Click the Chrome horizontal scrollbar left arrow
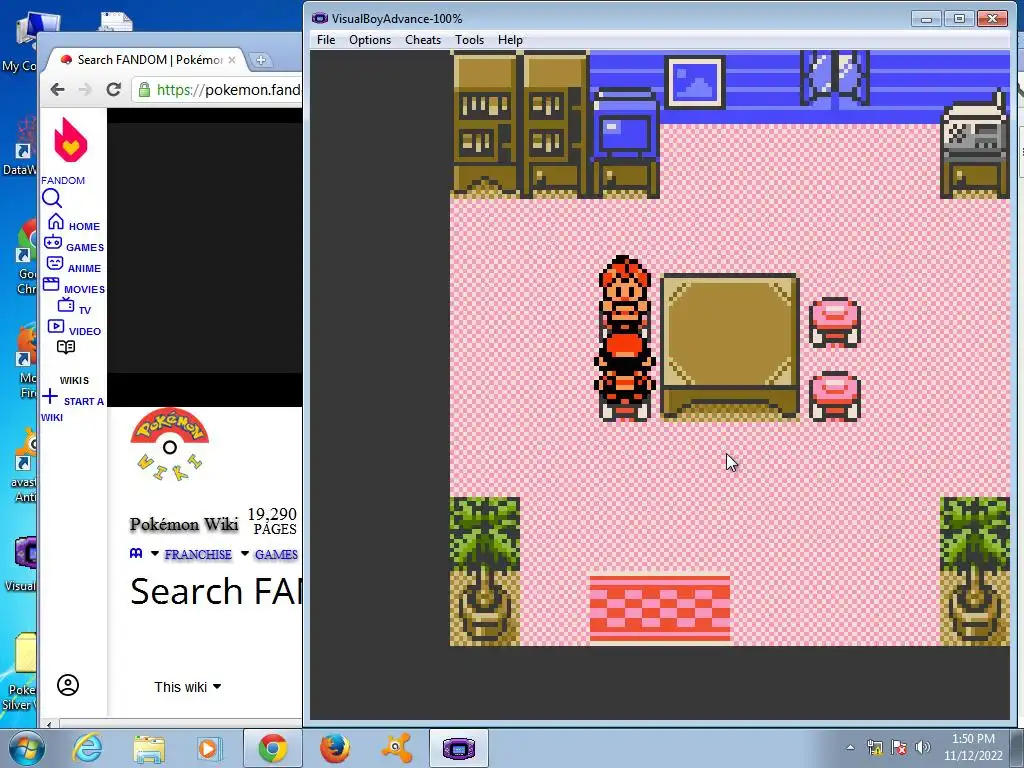This screenshot has height=768, width=1024. pos(48,724)
